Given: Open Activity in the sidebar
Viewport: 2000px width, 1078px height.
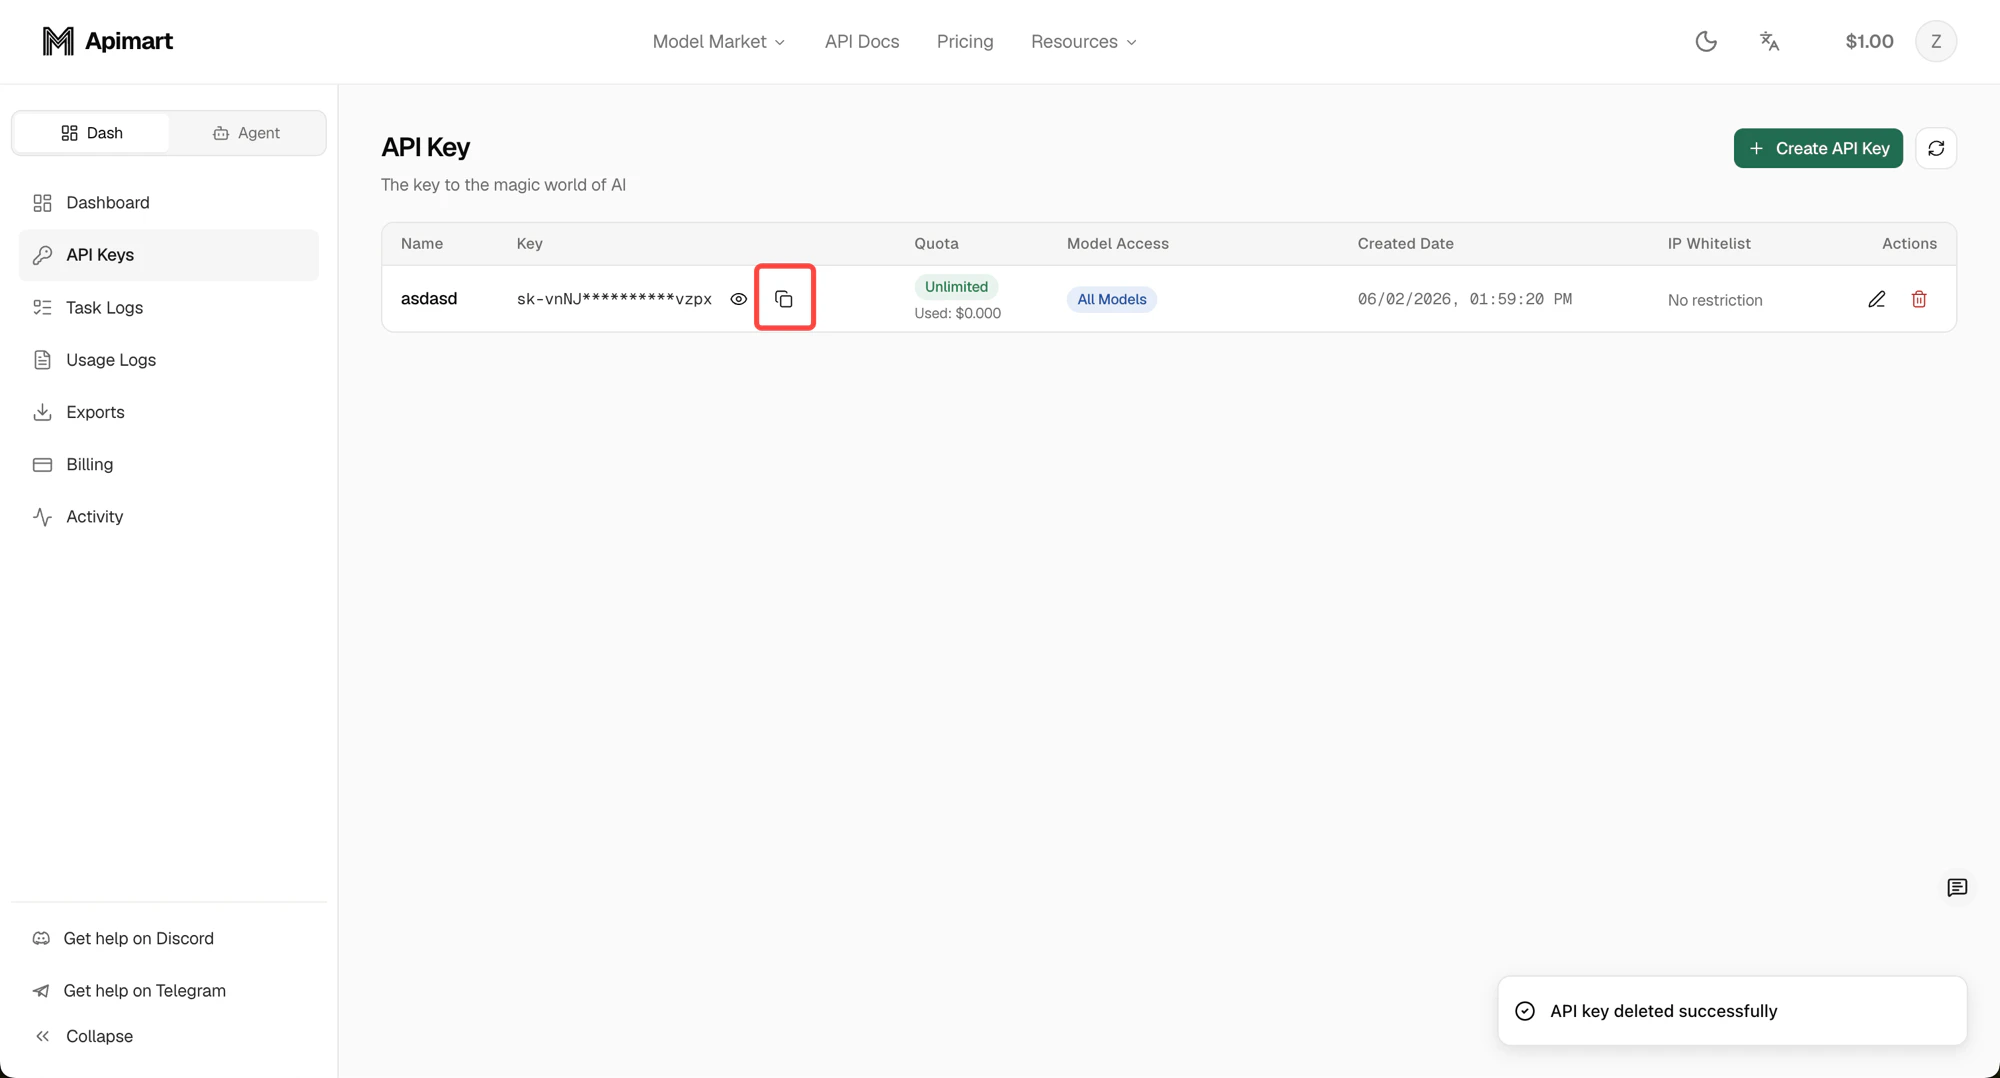Looking at the screenshot, I should [x=168, y=517].
